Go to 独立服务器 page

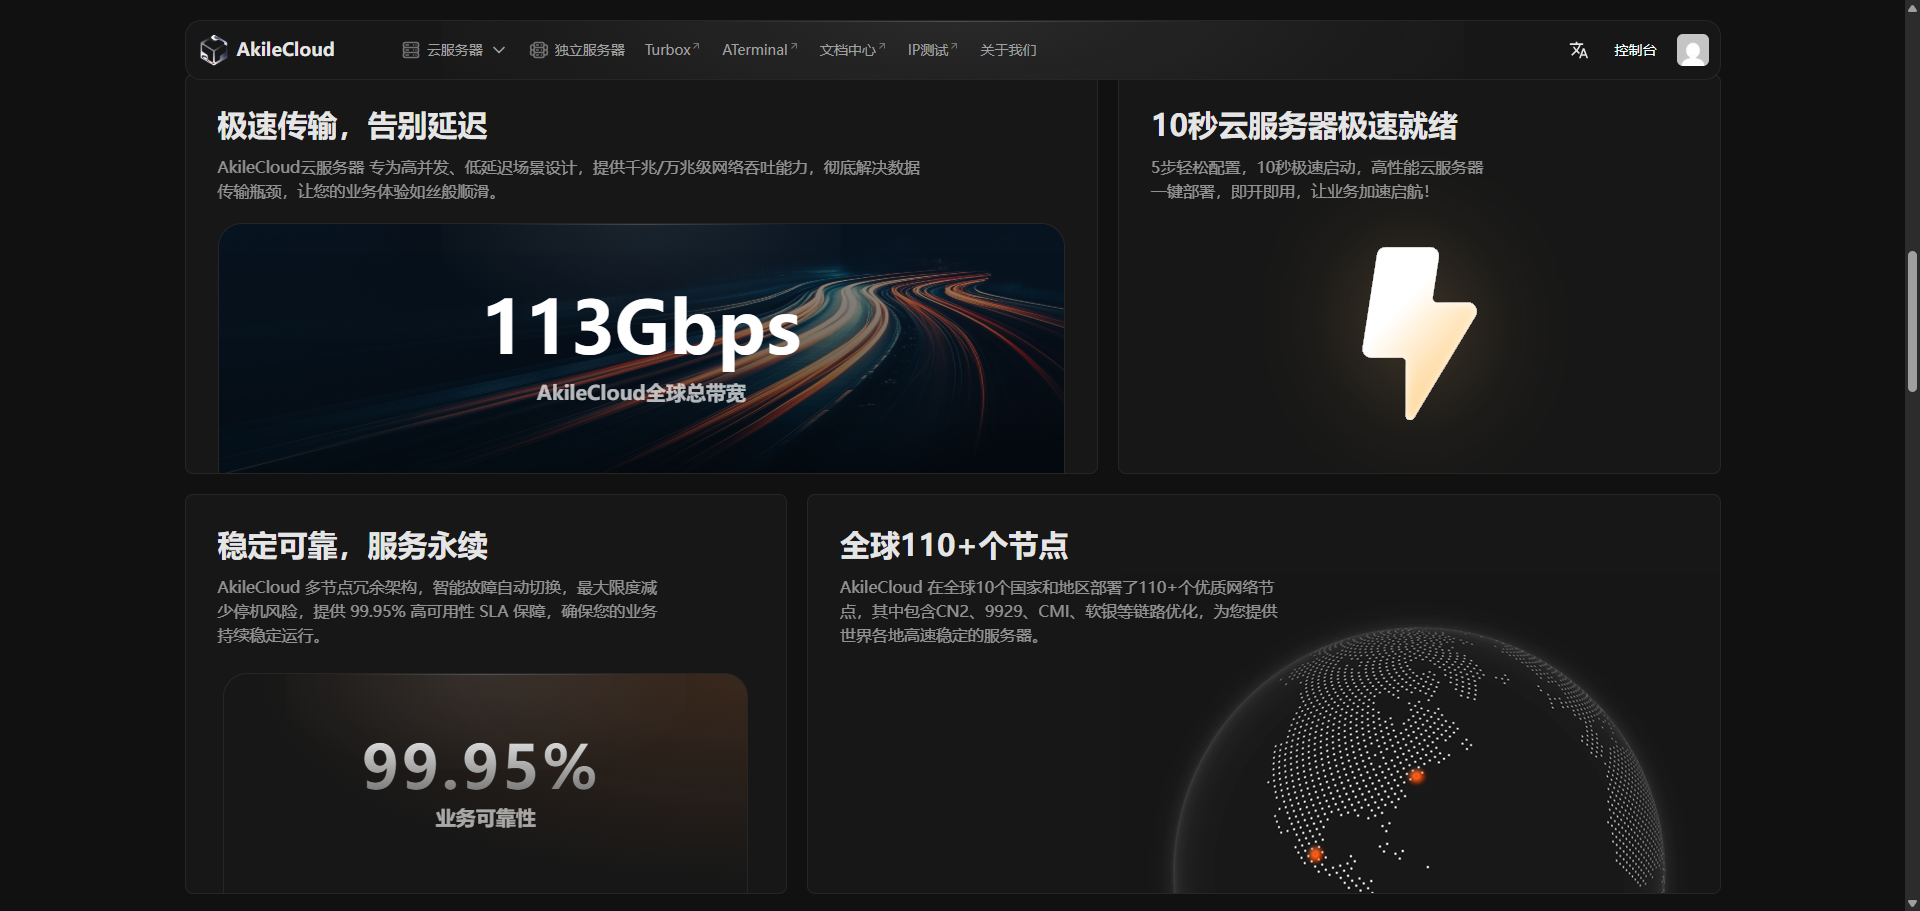pyautogui.click(x=590, y=50)
